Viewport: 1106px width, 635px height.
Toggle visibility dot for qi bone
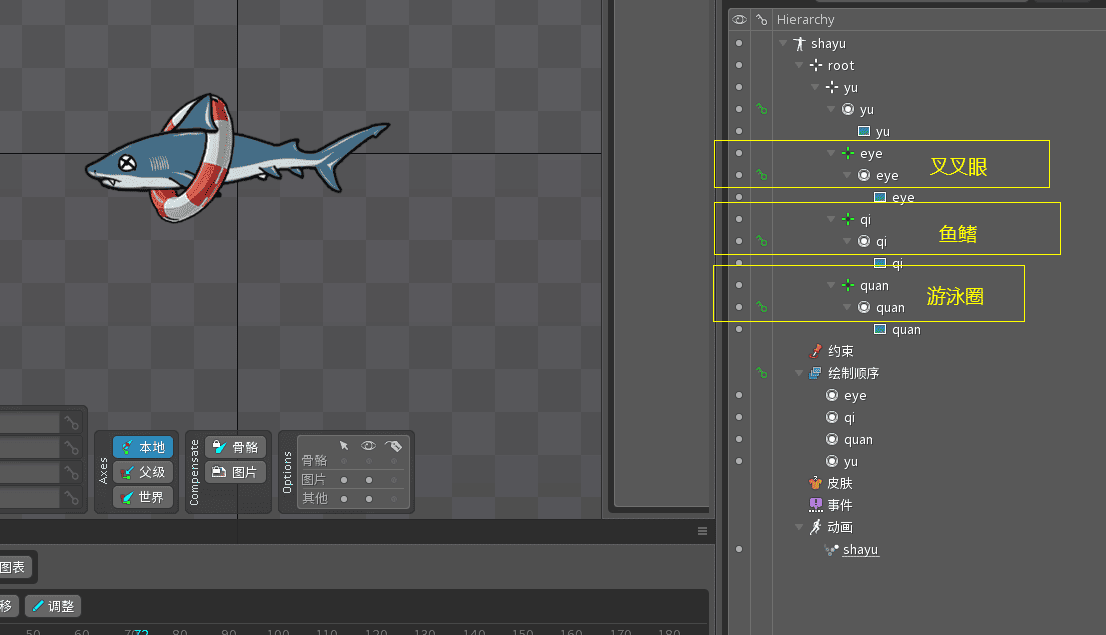pos(739,219)
